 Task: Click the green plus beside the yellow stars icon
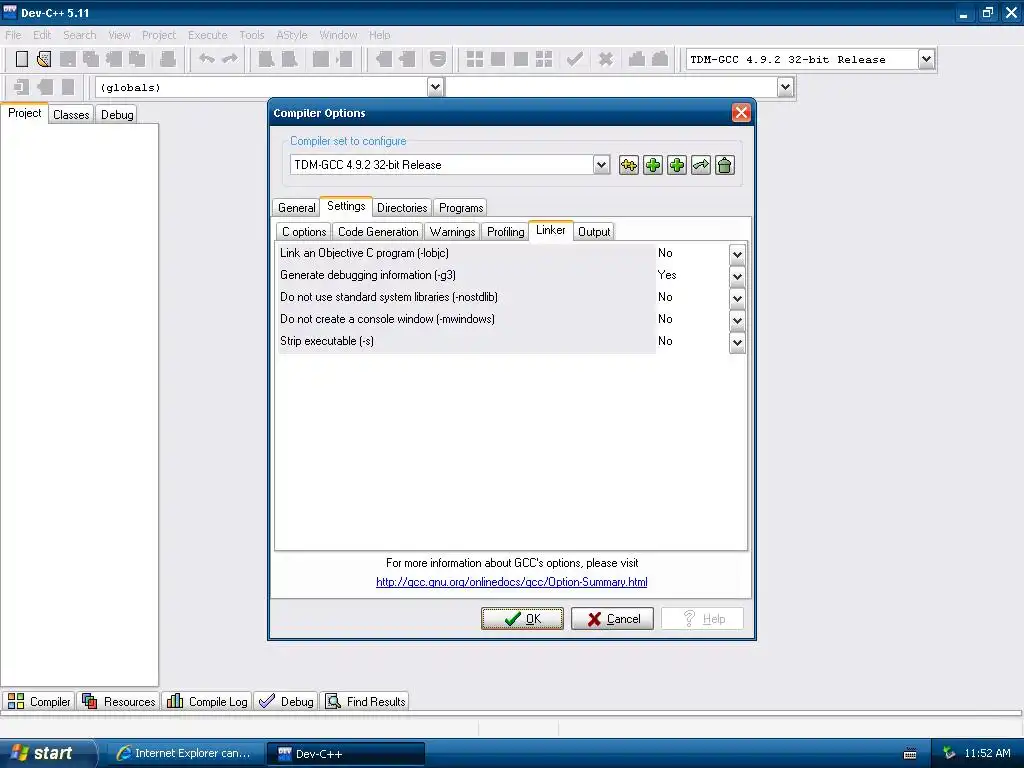click(x=652, y=165)
